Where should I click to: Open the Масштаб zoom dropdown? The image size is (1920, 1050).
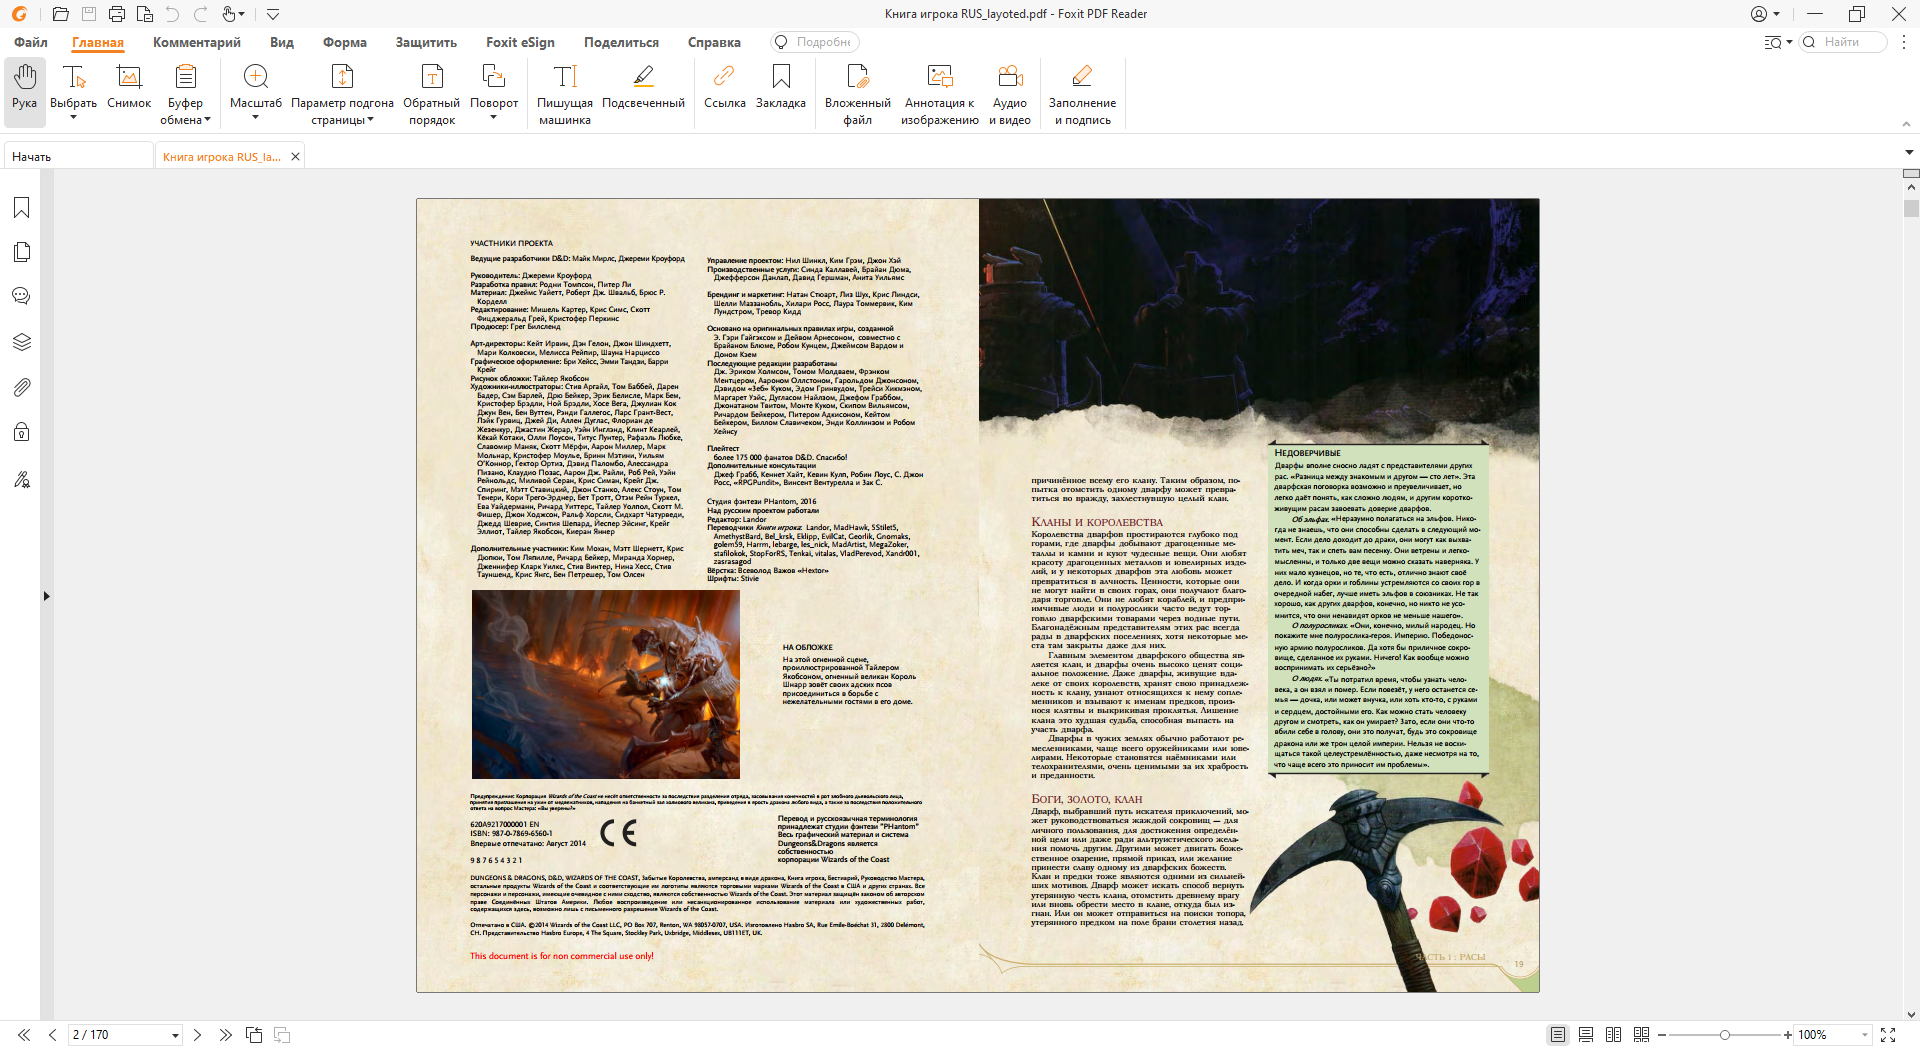[x=255, y=118]
